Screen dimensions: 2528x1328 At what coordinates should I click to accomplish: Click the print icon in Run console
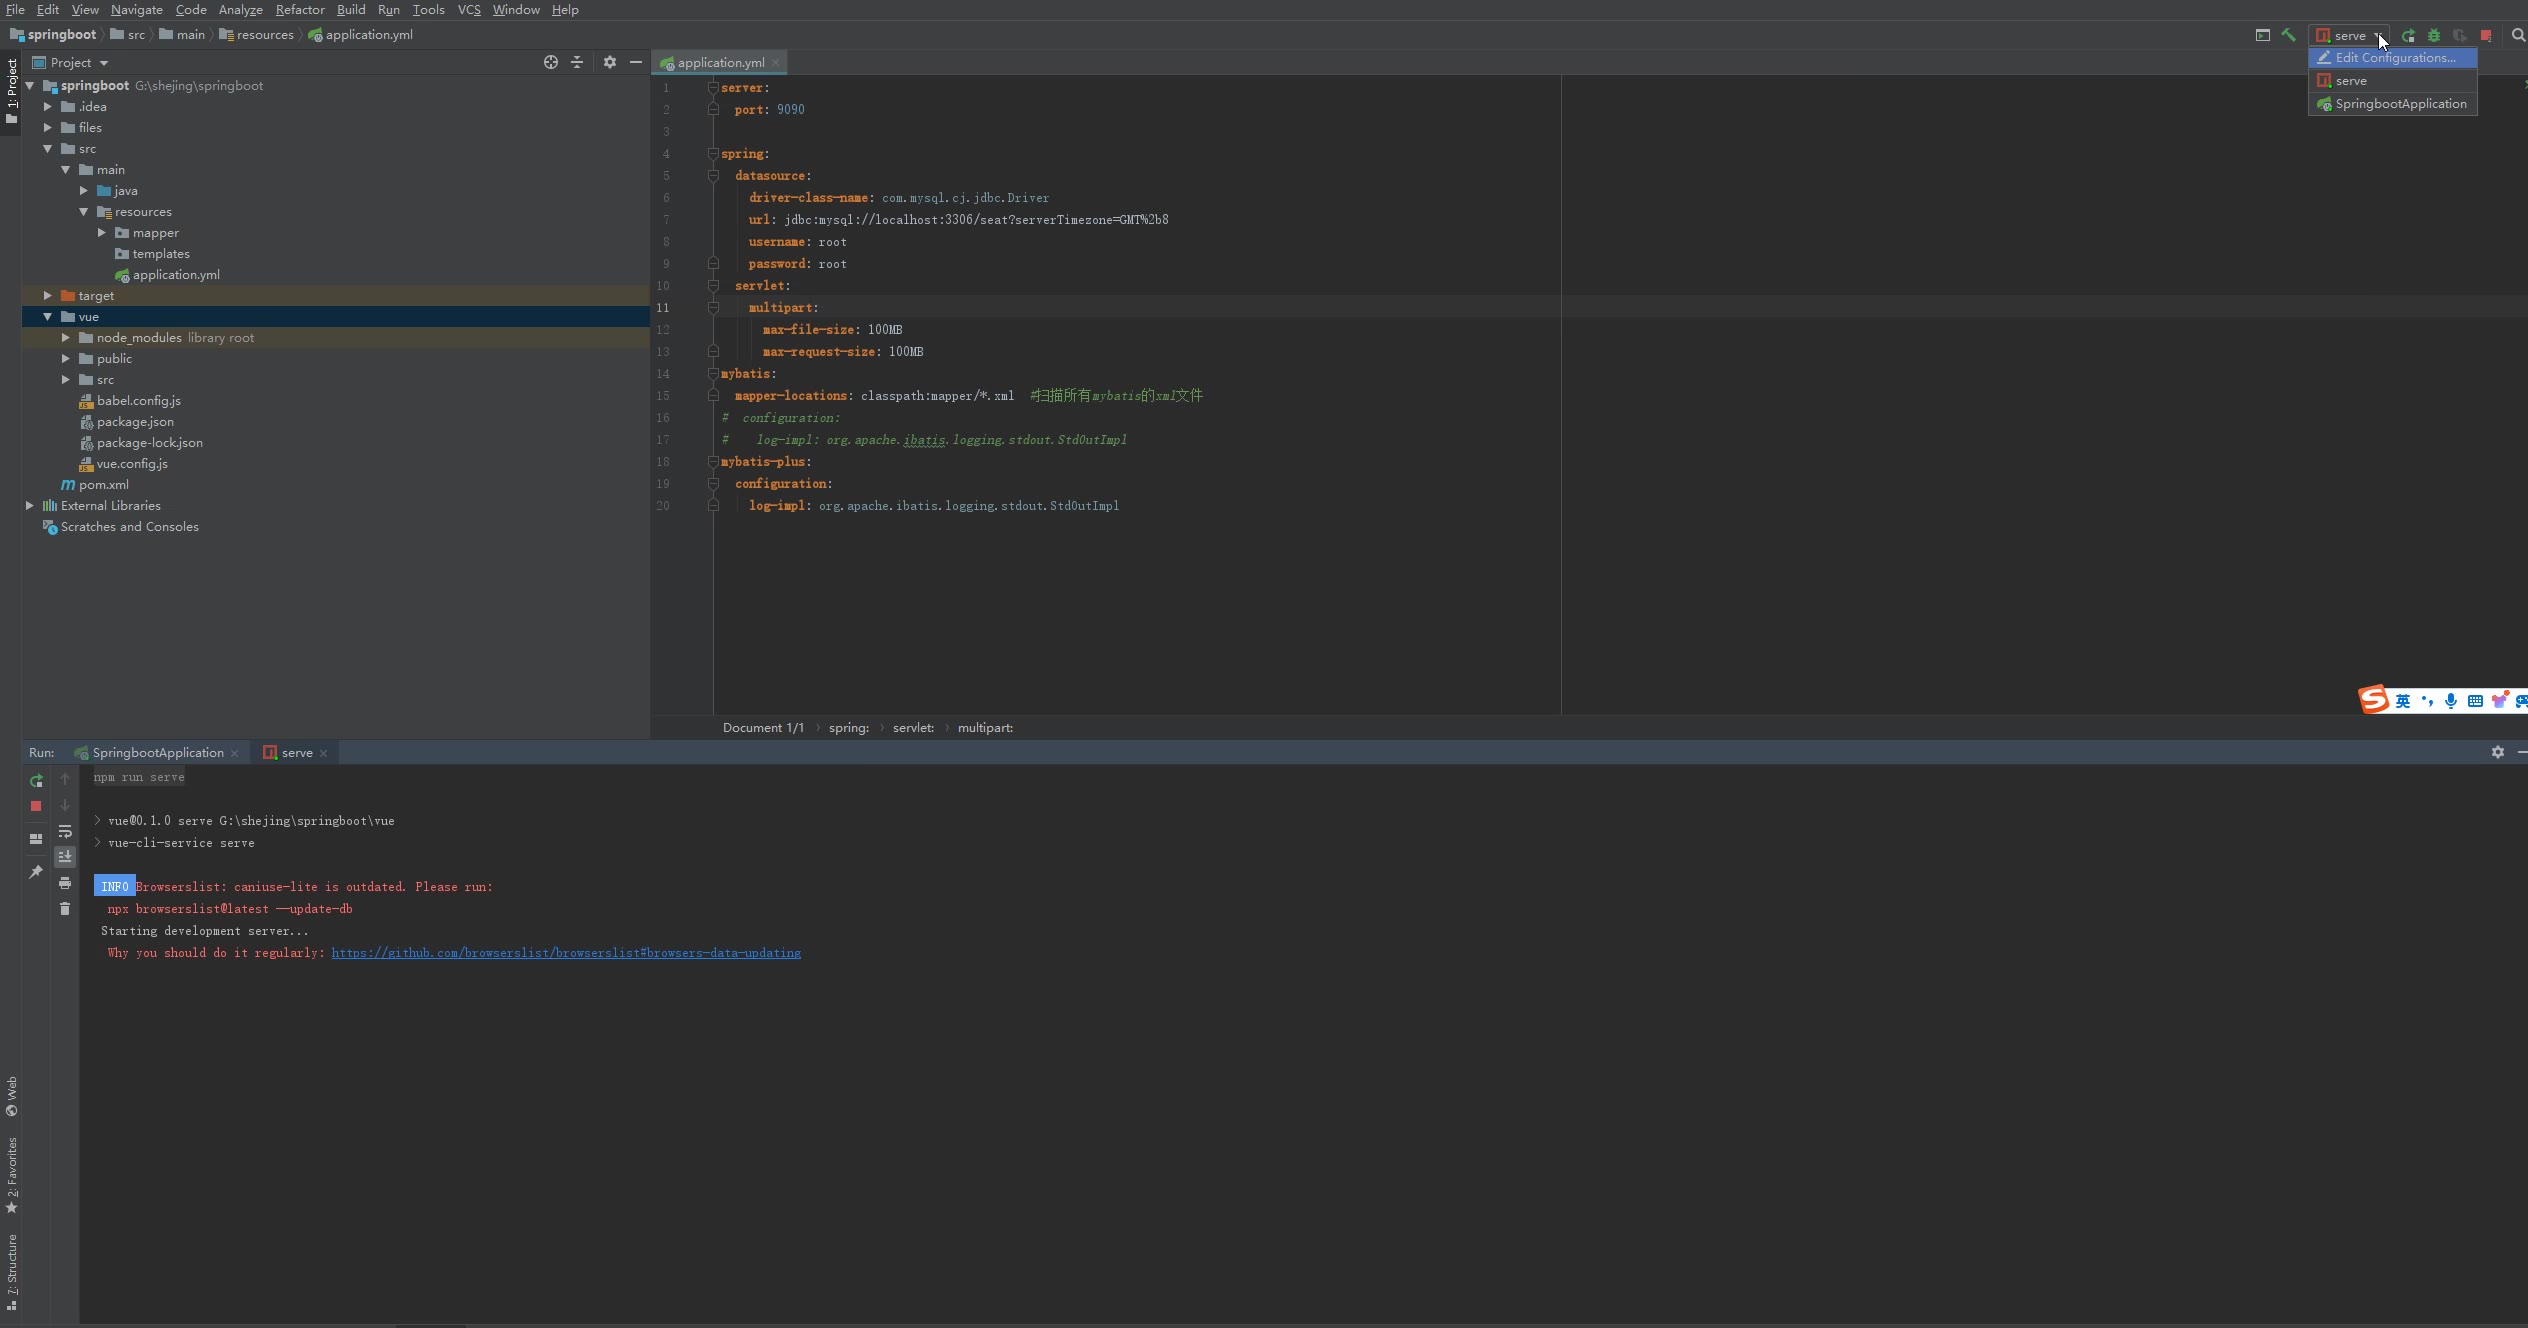(x=65, y=883)
